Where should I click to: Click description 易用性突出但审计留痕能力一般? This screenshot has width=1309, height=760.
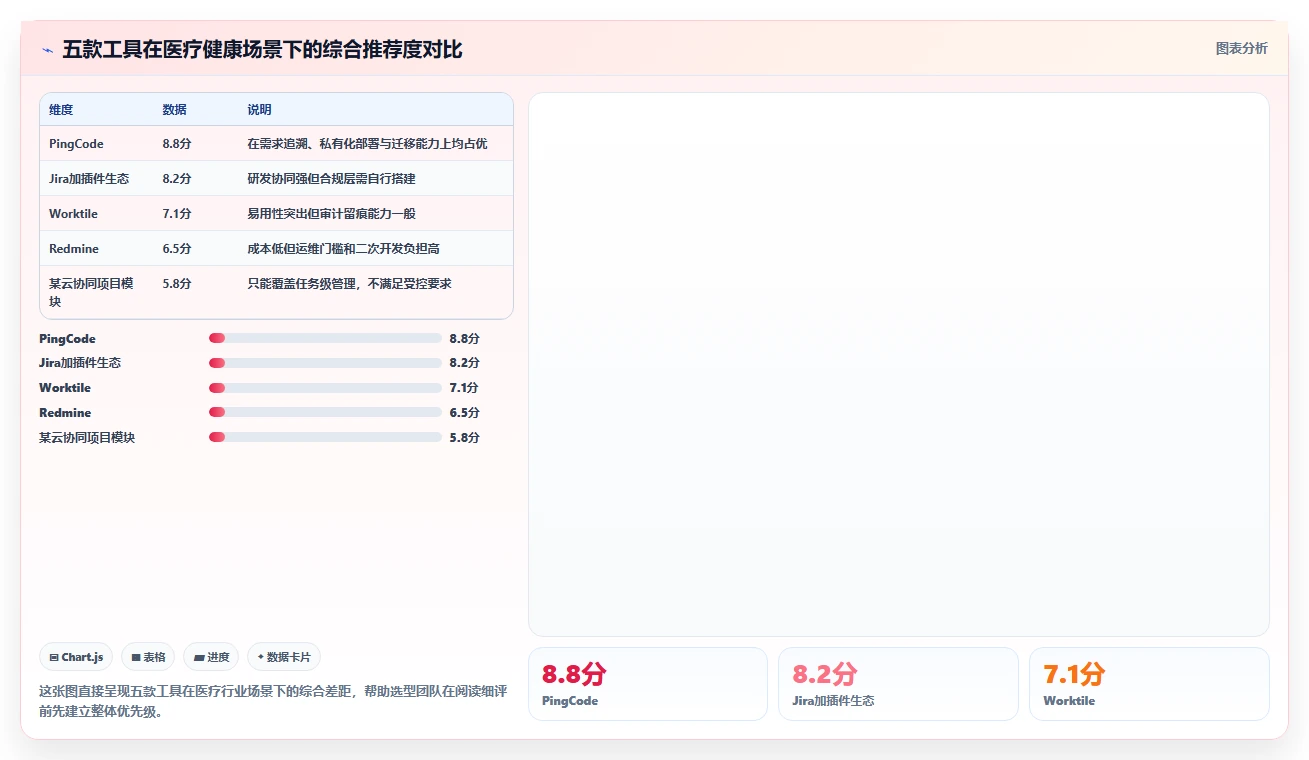coord(331,214)
